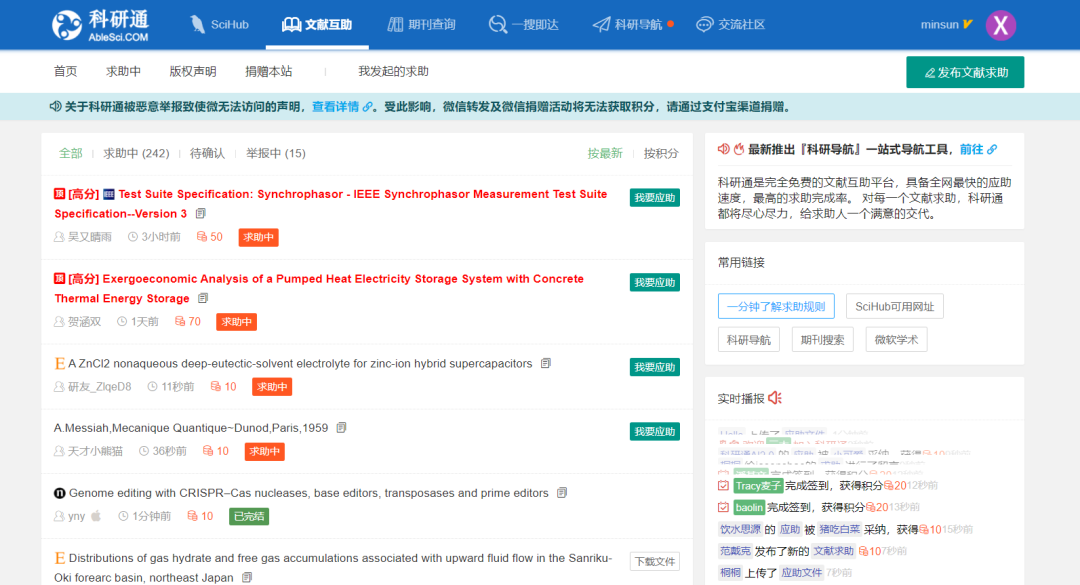1080x585 pixels.
Task: Click copy icon after CRISPR prime editors title
Action: click(562, 493)
